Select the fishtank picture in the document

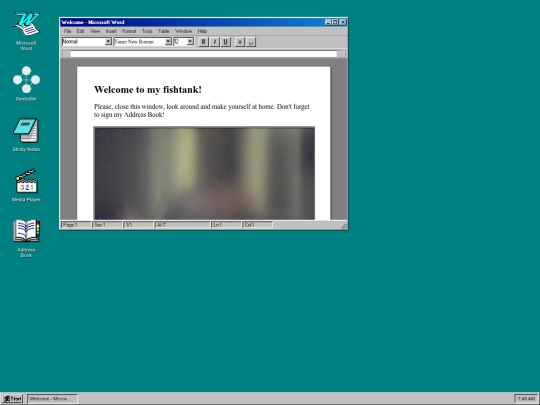click(204, 173)
